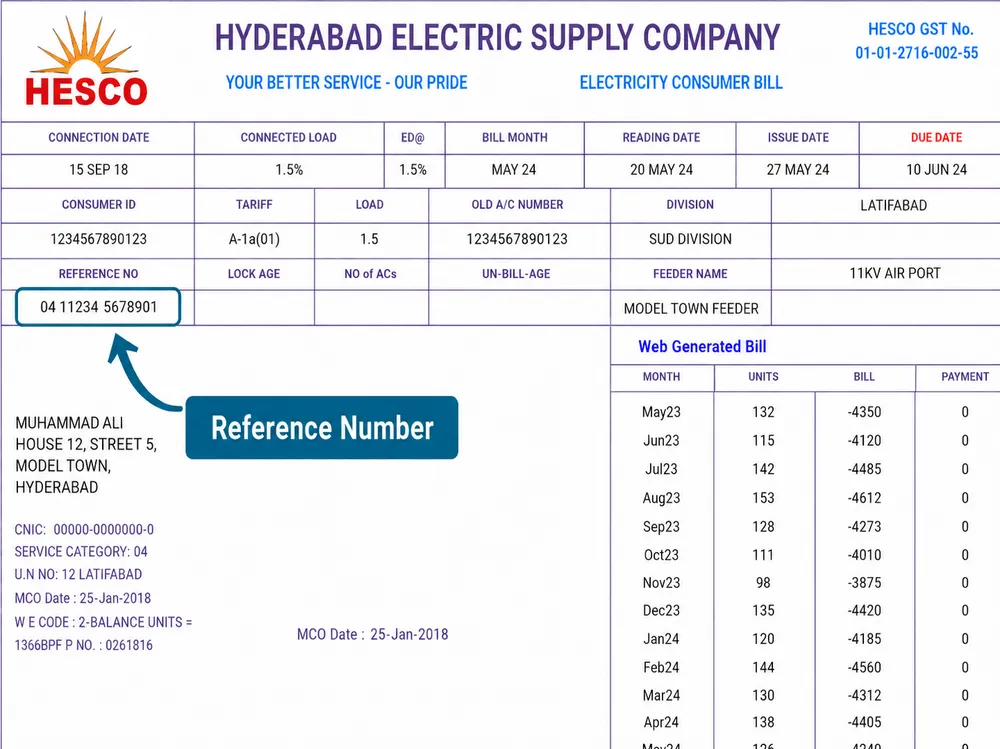Click the NO of ACs header
The height and width of the screenshot is (749, 1000).
tap(370, 274)
